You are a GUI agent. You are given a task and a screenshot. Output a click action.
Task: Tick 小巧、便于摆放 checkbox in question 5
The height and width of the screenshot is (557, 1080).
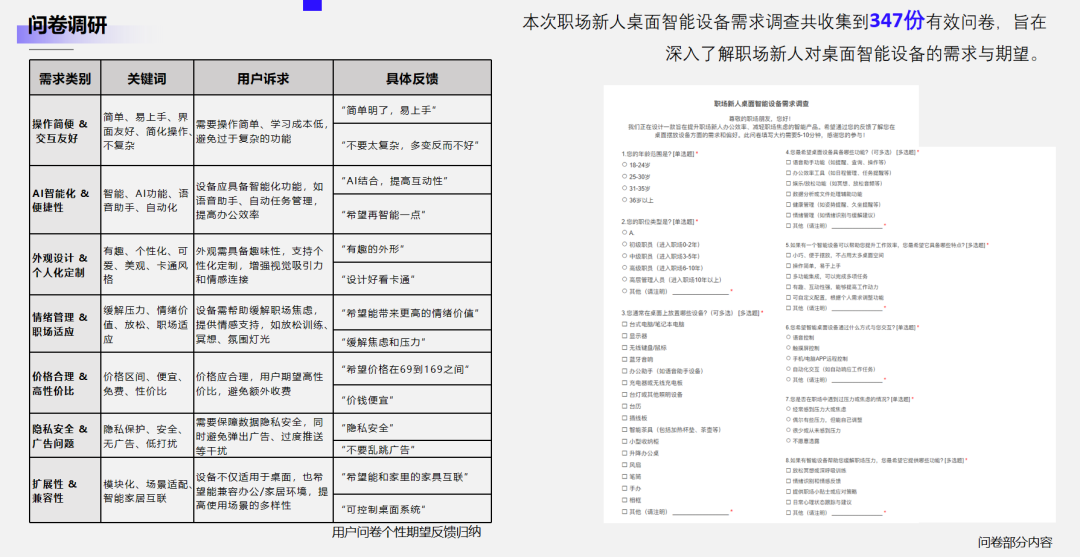788,255
